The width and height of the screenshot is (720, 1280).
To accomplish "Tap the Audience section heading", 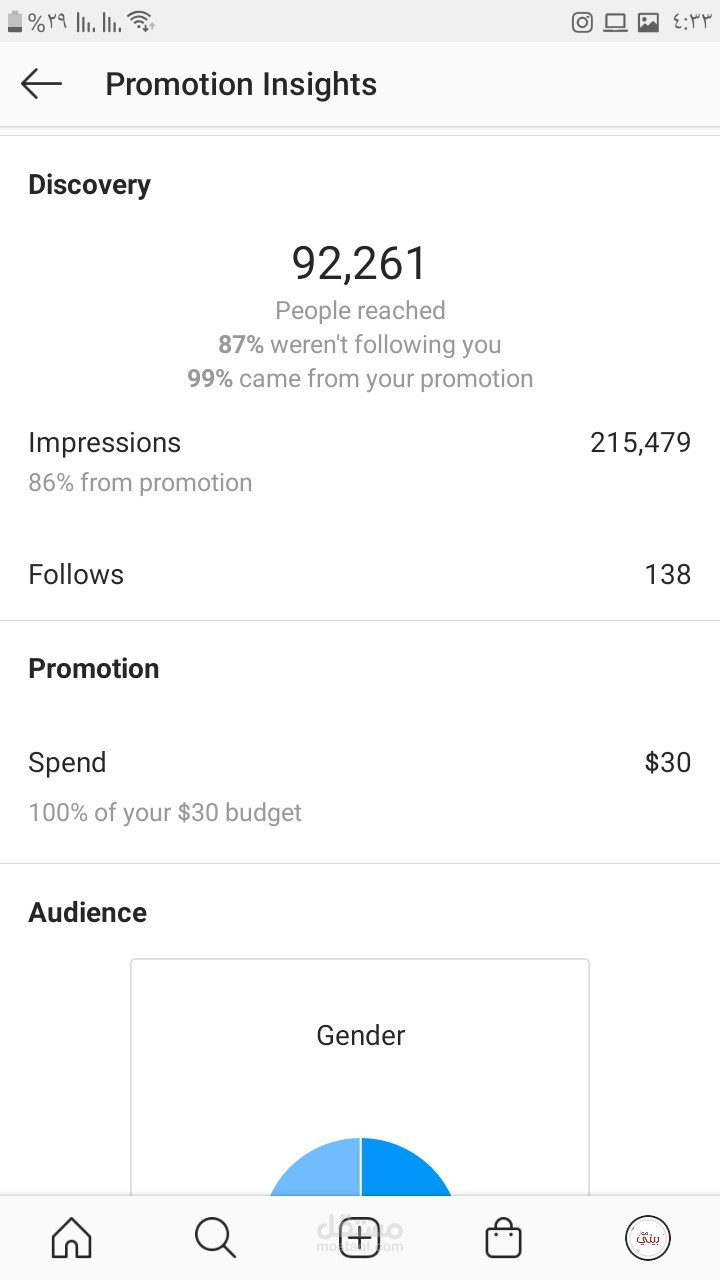I will 88,912.
